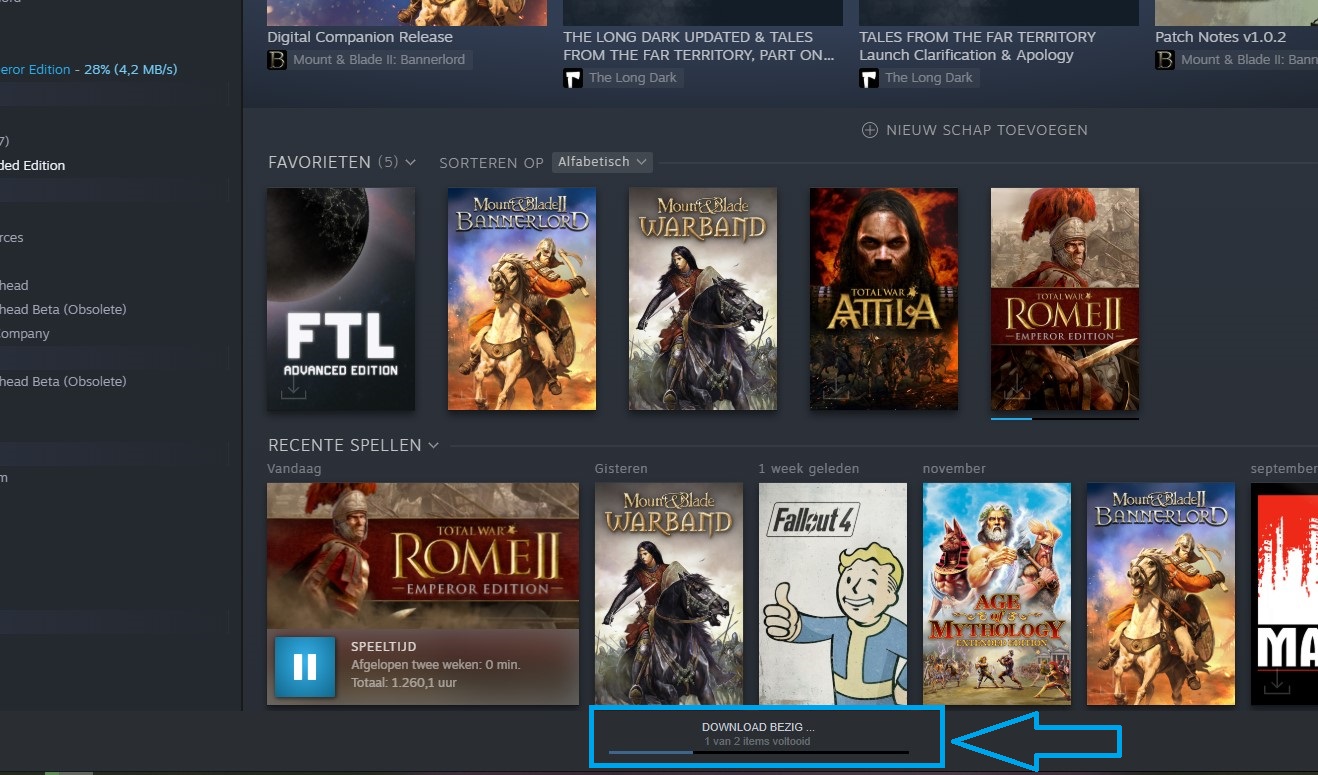Screen dimensions: 1318x775
Task: Open the Alfabetisch sorting dropdown
Action: [x=601, y=161]
